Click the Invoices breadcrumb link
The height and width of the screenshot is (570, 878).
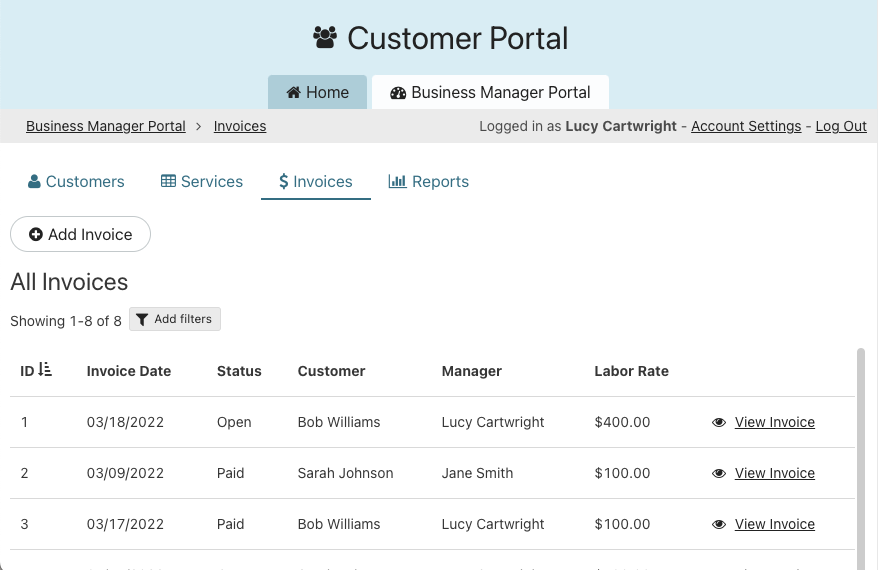point(240,126)
